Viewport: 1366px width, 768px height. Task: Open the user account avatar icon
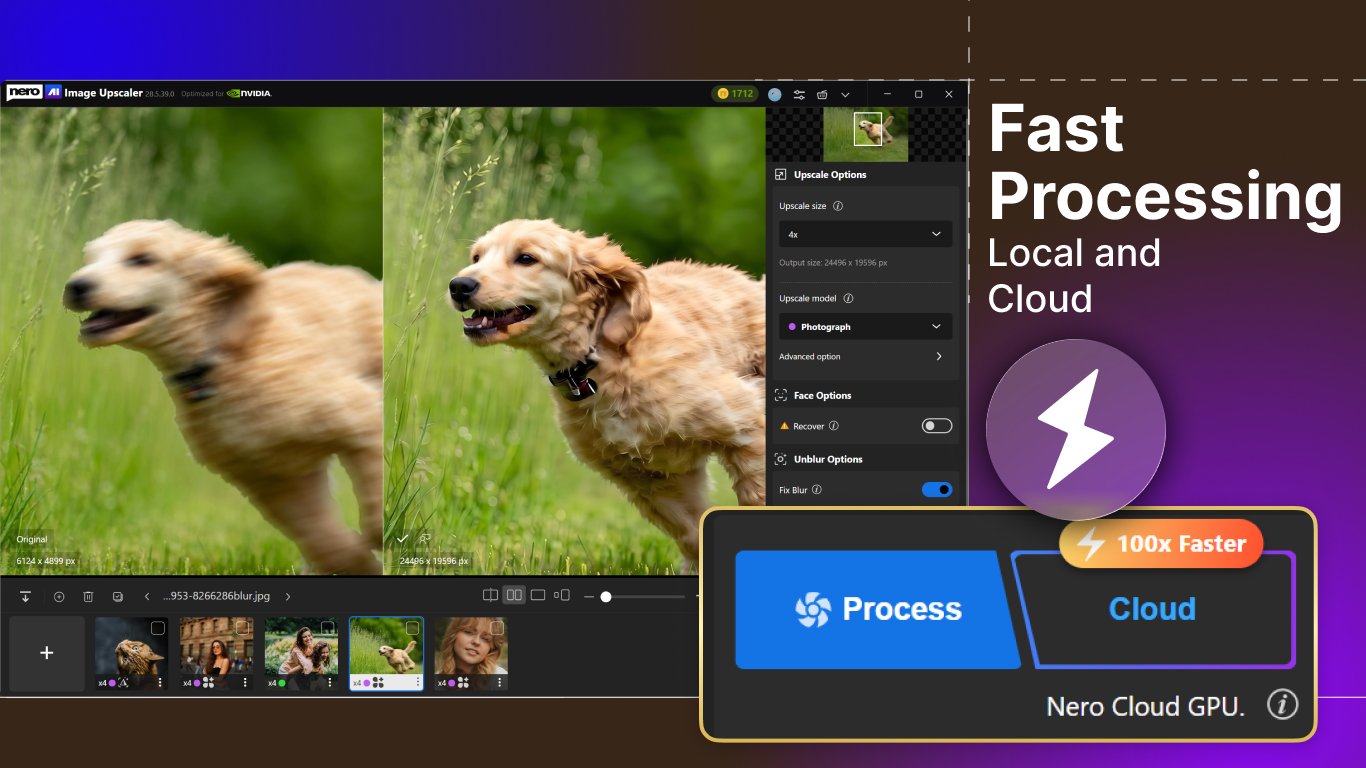tap(775, 94)
